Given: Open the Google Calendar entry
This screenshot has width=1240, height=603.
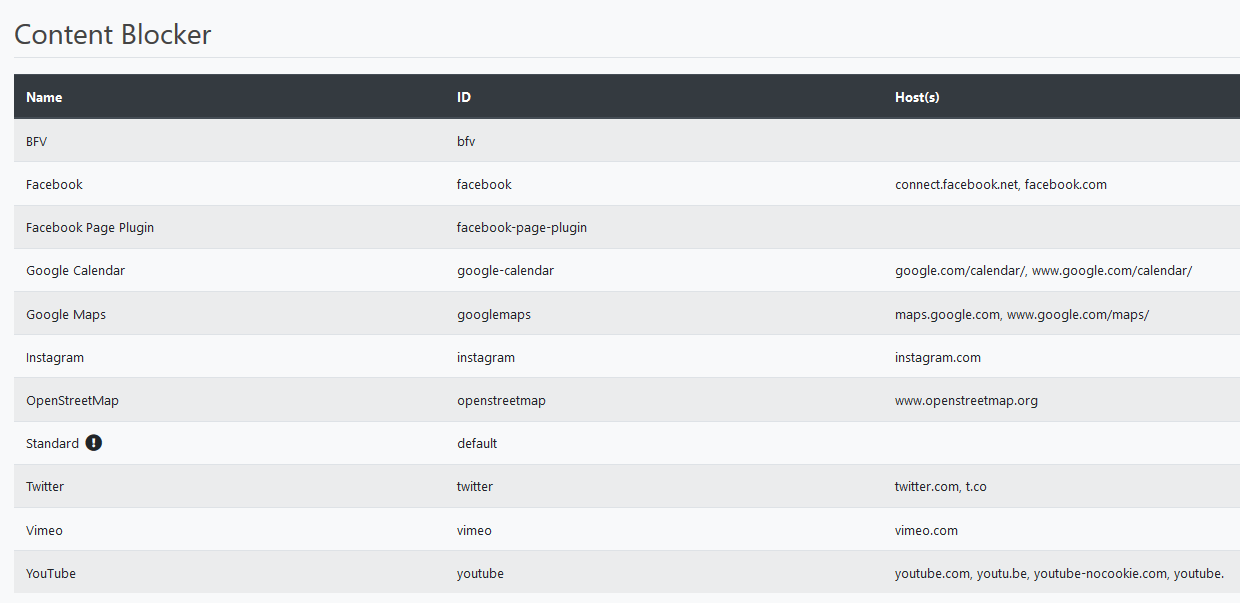Looking at the screenshot, I should coord(75,270).
